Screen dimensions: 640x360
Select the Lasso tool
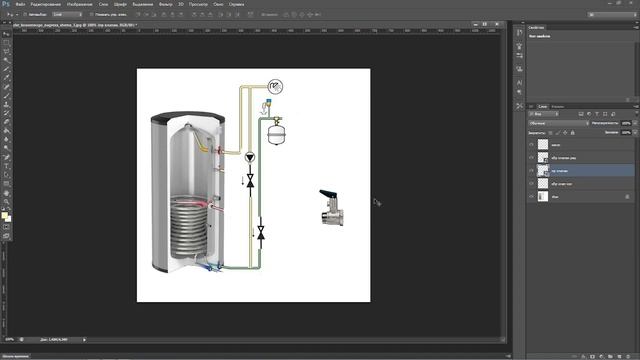[x=6, y=51]
